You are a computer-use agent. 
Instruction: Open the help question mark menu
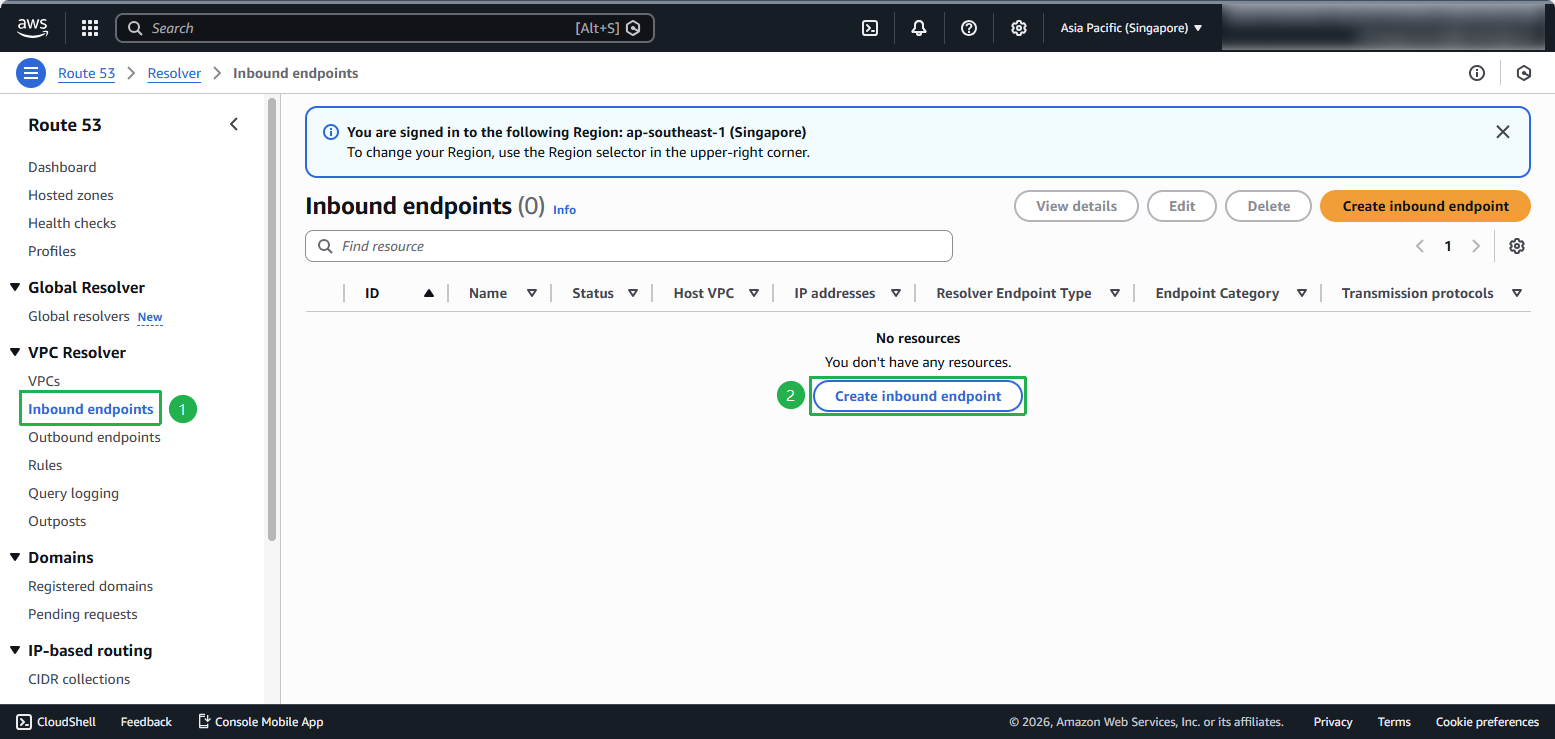969,28
